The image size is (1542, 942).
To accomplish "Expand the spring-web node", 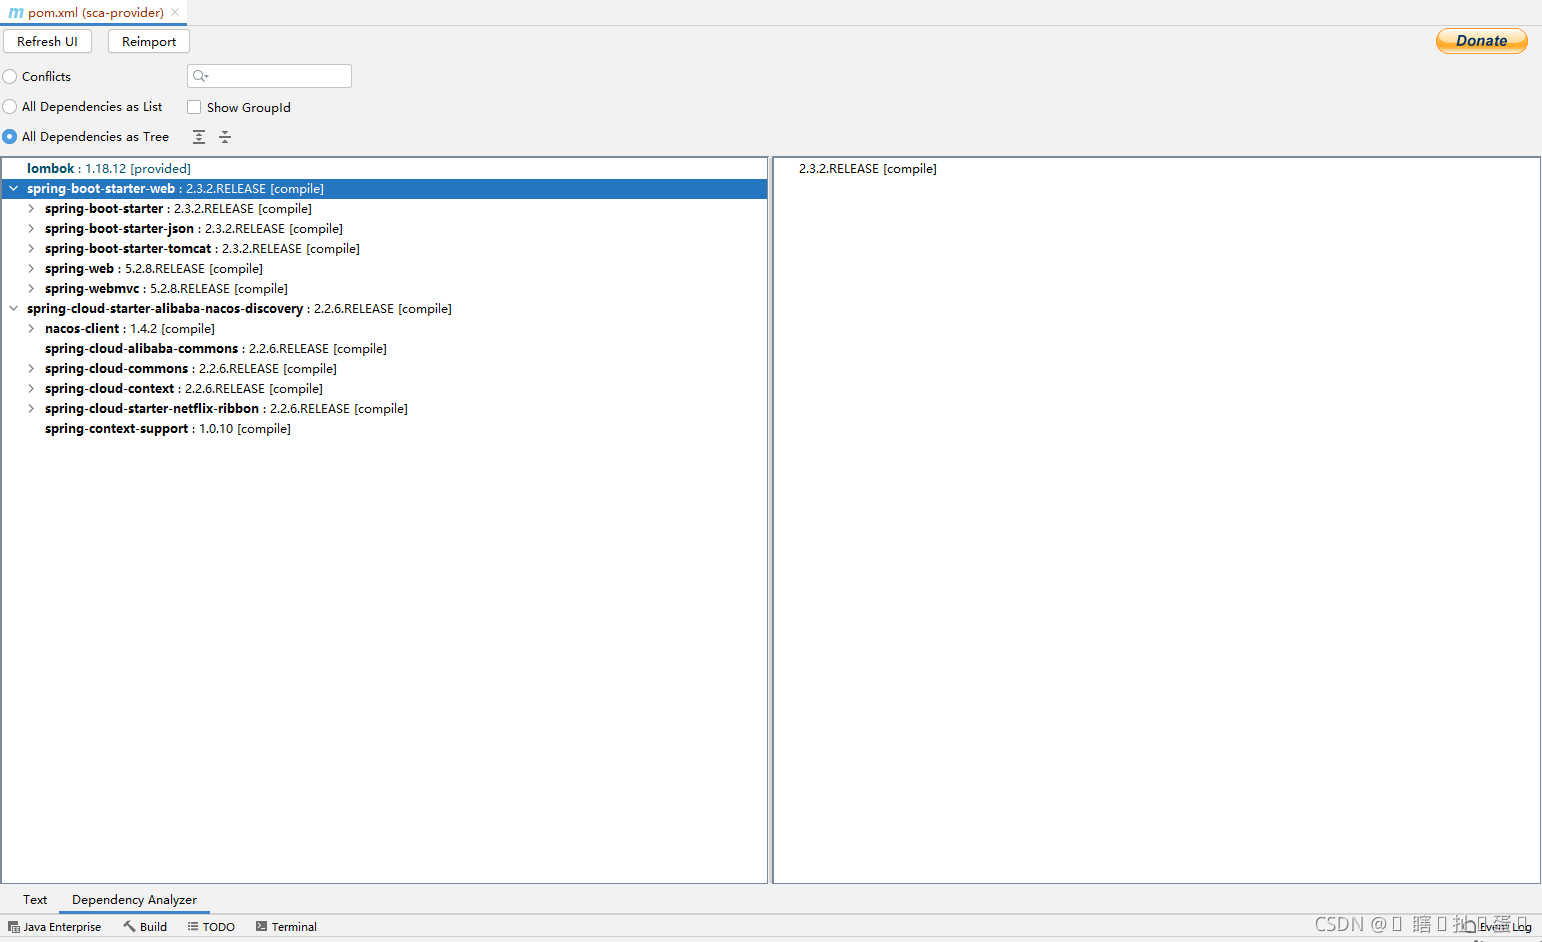I will coord(31,269).
